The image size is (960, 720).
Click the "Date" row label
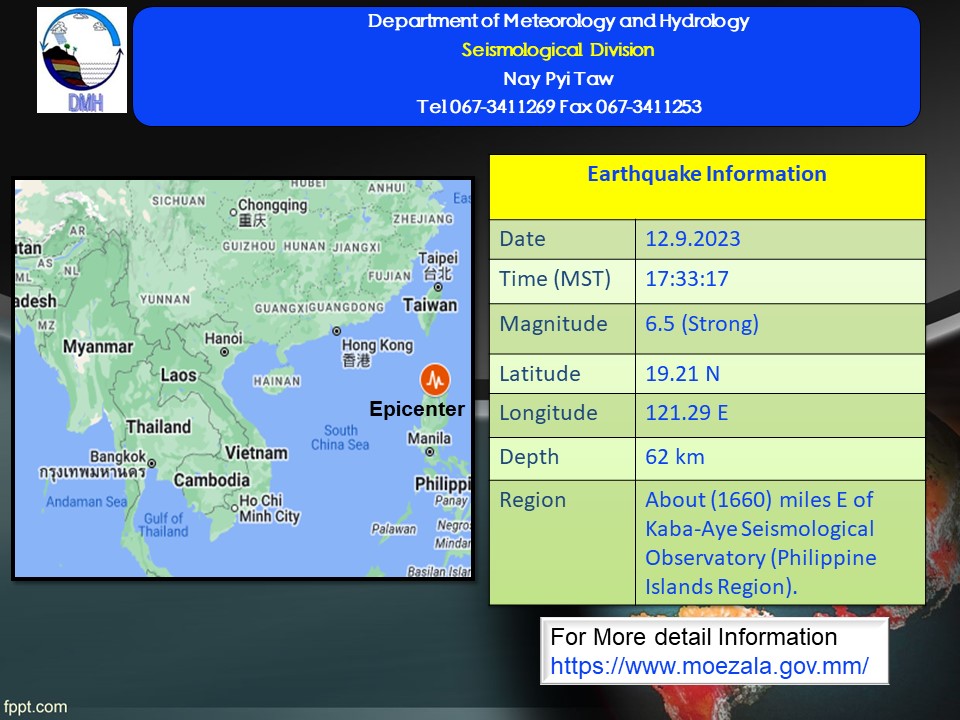522,239
